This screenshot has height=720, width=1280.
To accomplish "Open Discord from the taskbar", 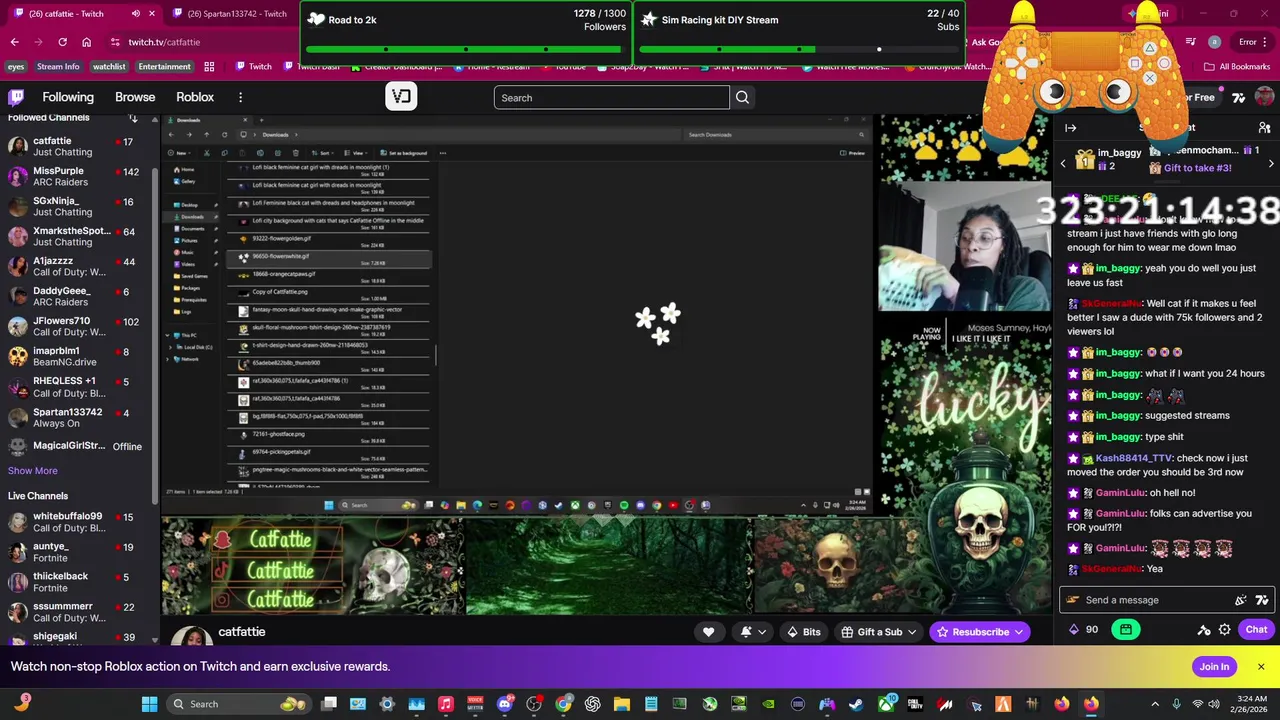I will [x=505, y=704].
